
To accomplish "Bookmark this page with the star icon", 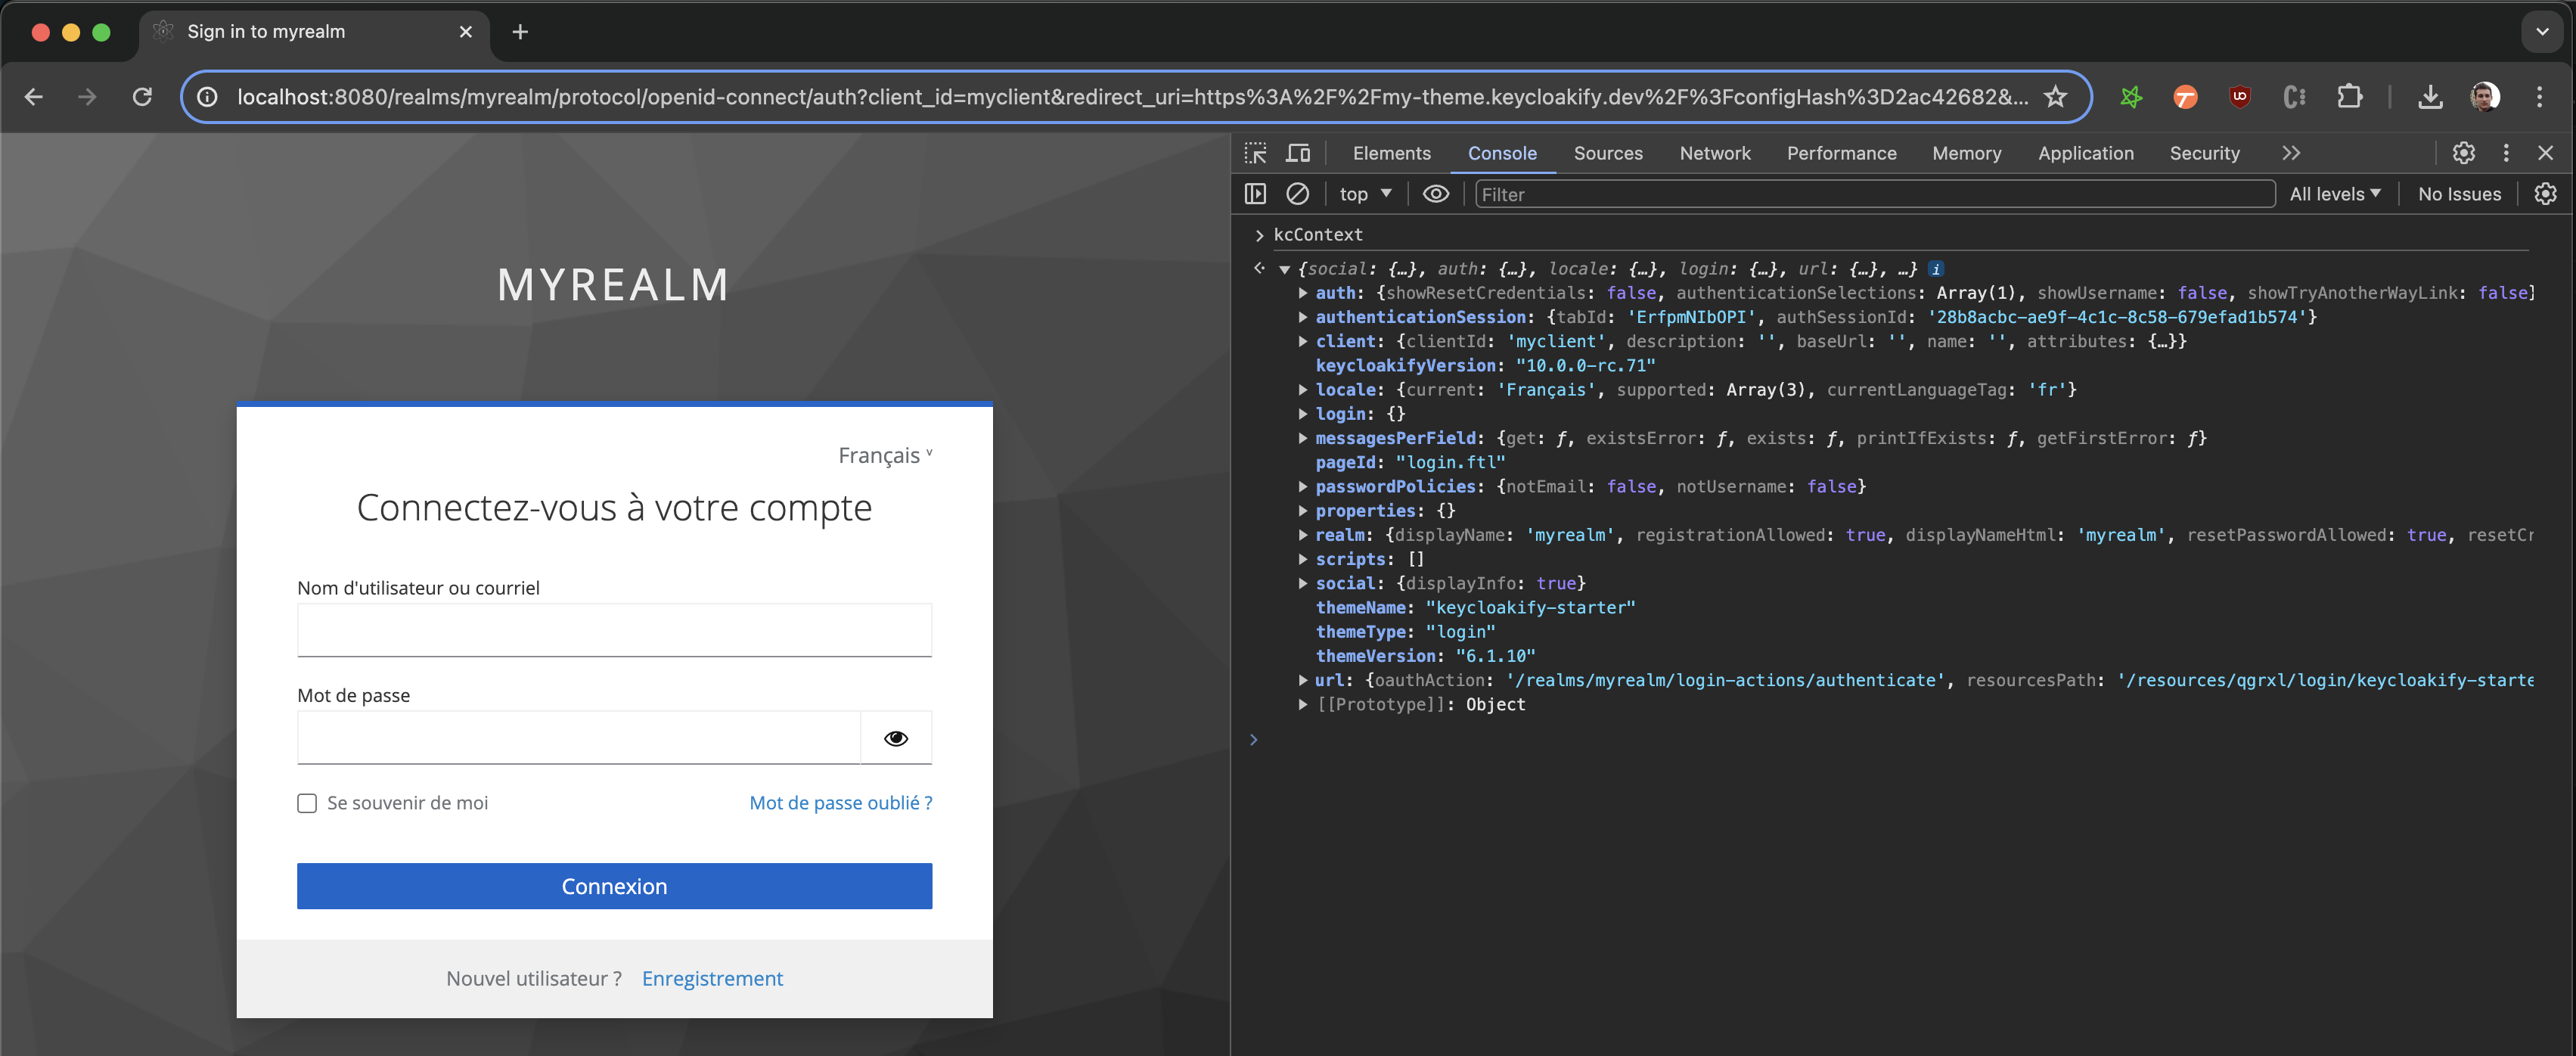I will (x=2055, y=97).
